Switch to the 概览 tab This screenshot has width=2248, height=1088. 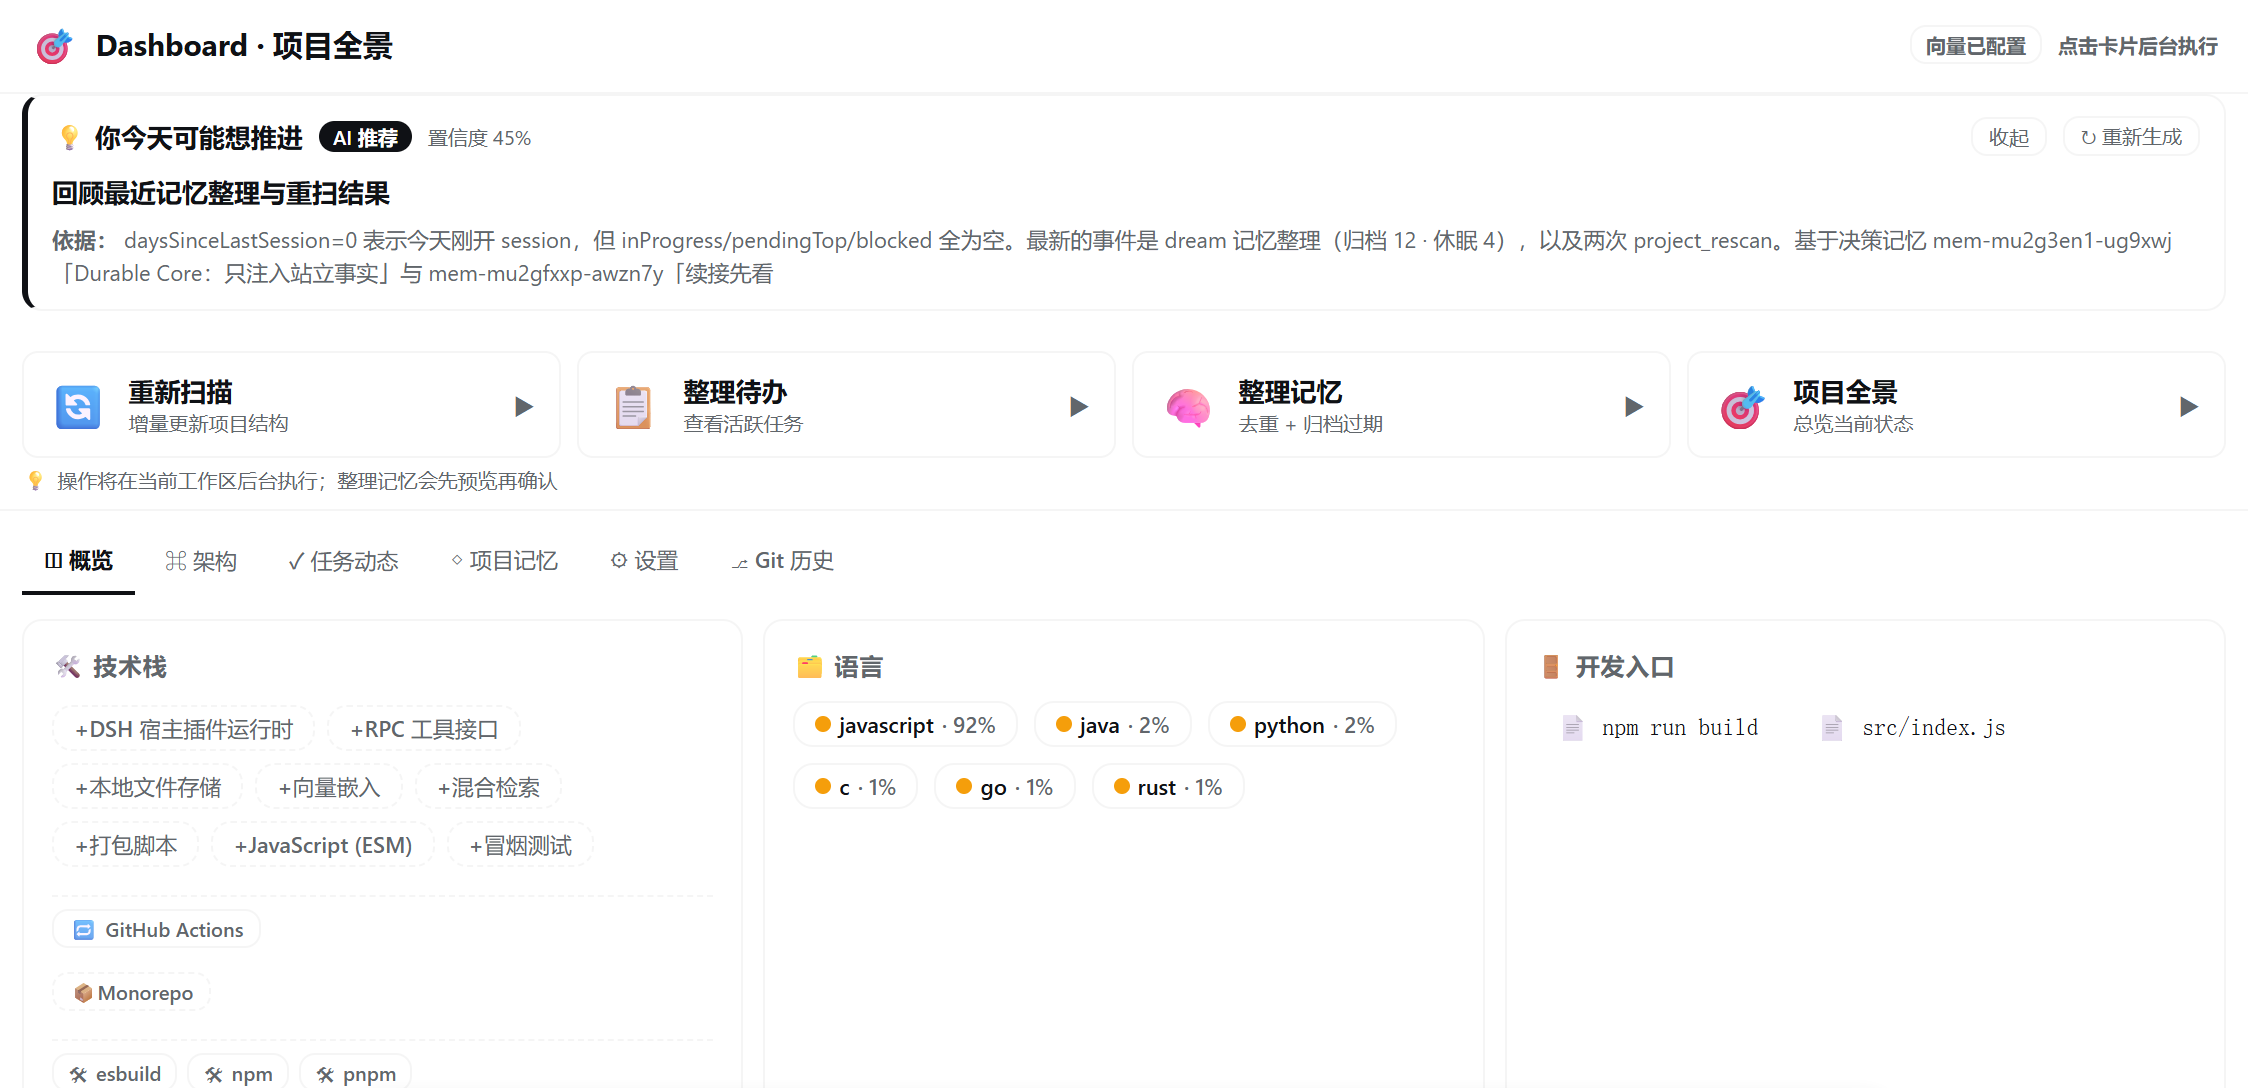79,561
